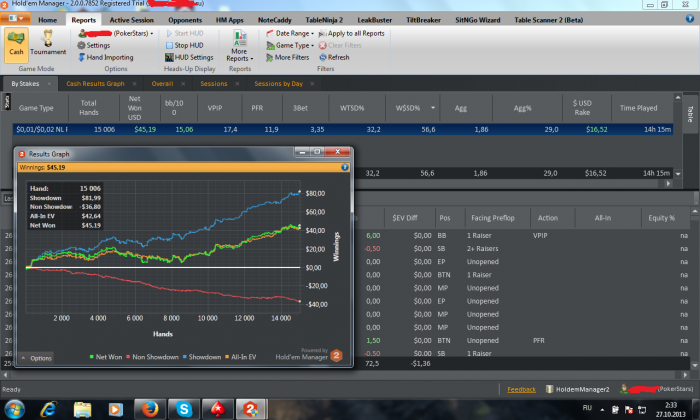
Task: Open the Active Session tab
Action: click(132, 20)
